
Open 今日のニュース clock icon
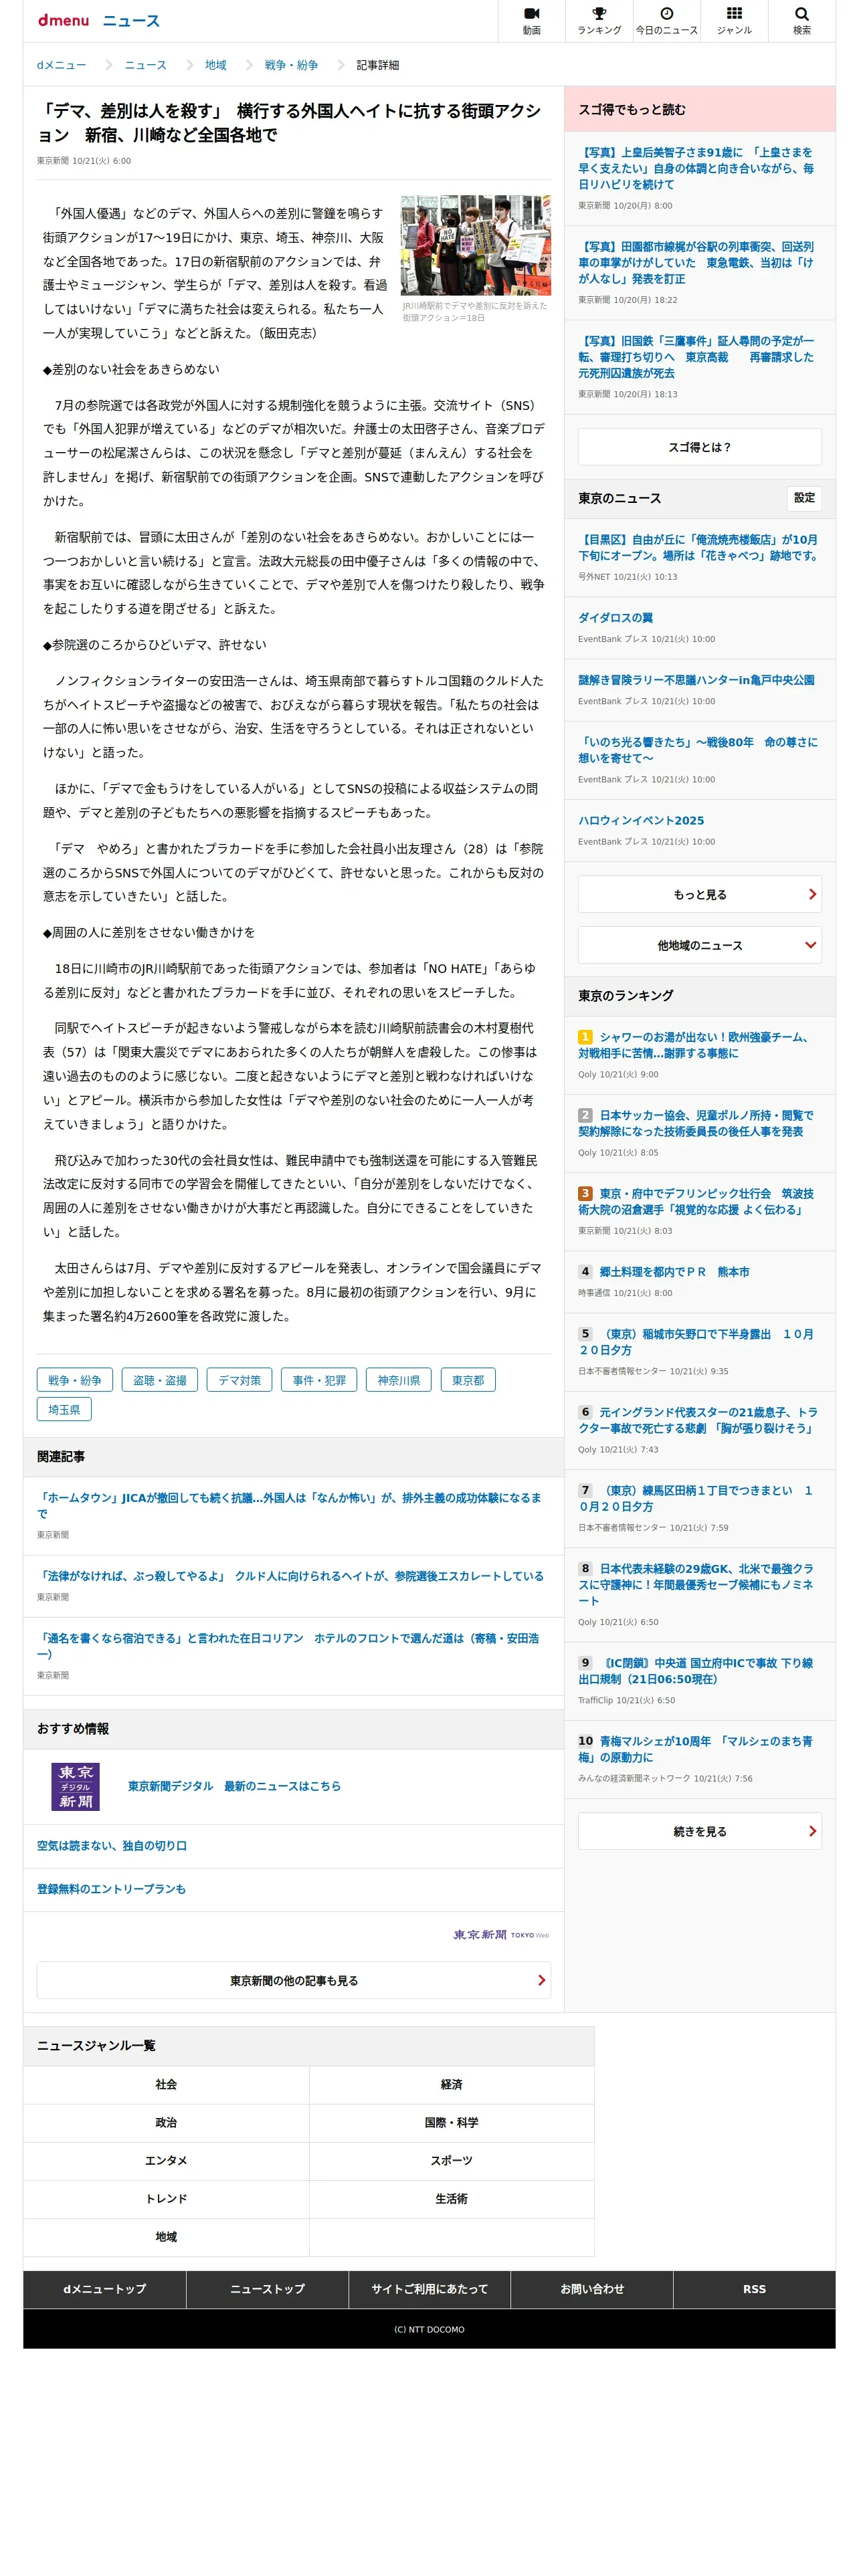[666, 20]
